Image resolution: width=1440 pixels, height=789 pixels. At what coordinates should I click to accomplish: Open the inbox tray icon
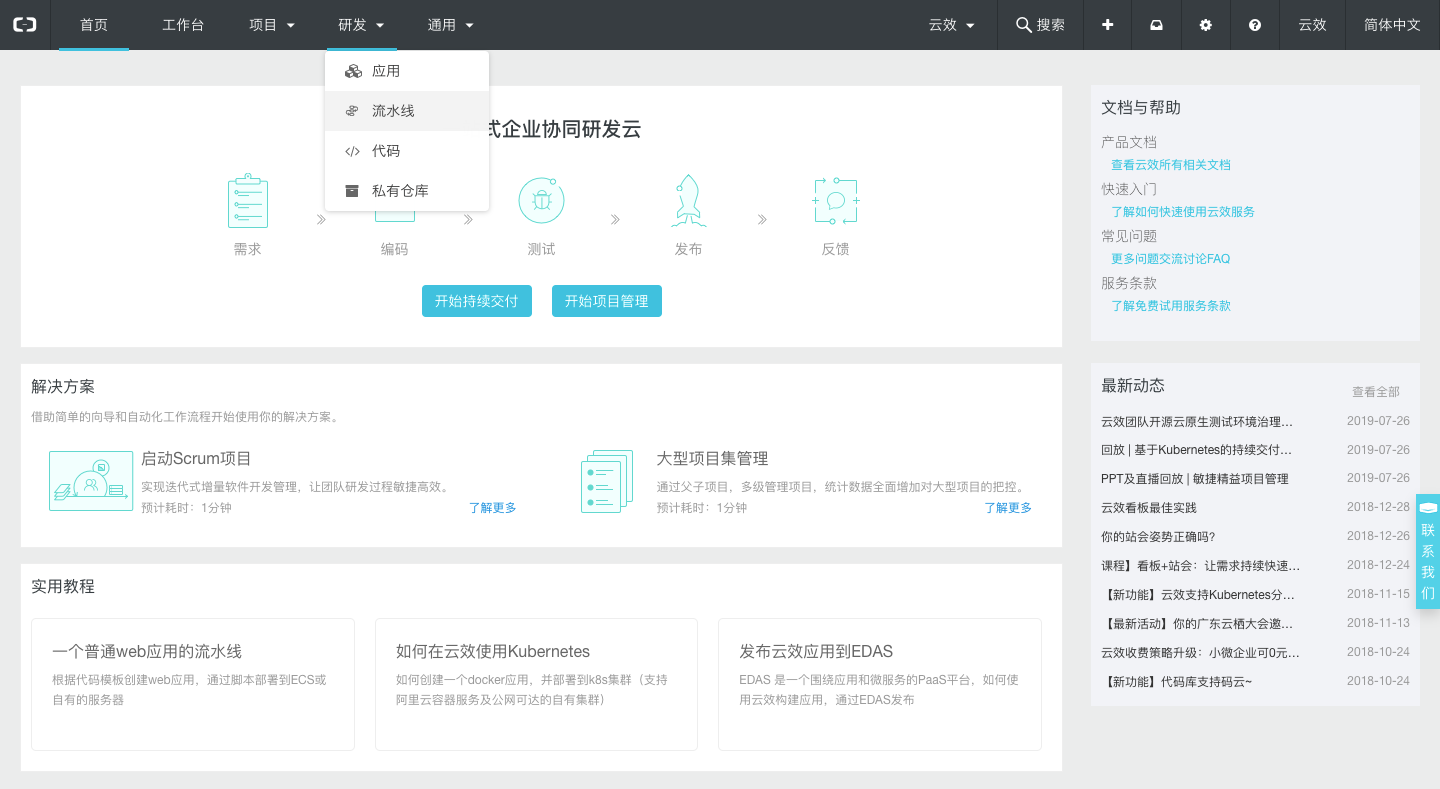pyautogui.click(x=1156, y=25)
